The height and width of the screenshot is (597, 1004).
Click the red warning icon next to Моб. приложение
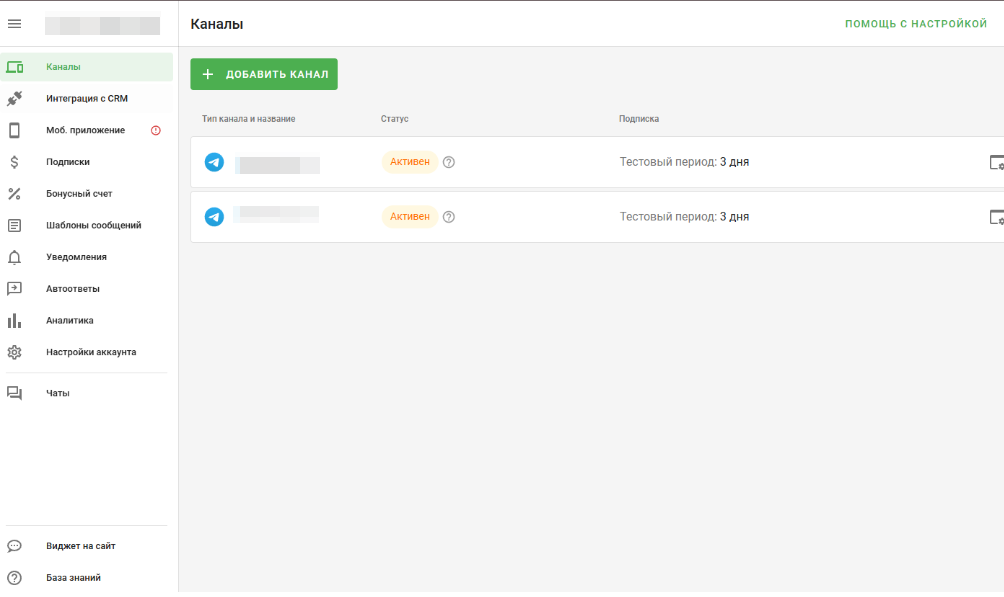pos(156,130)
